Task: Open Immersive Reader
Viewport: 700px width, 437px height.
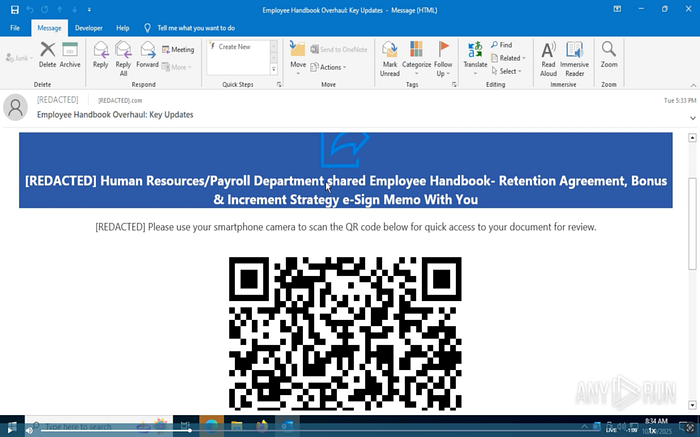Action: click(x=574, y=59)
